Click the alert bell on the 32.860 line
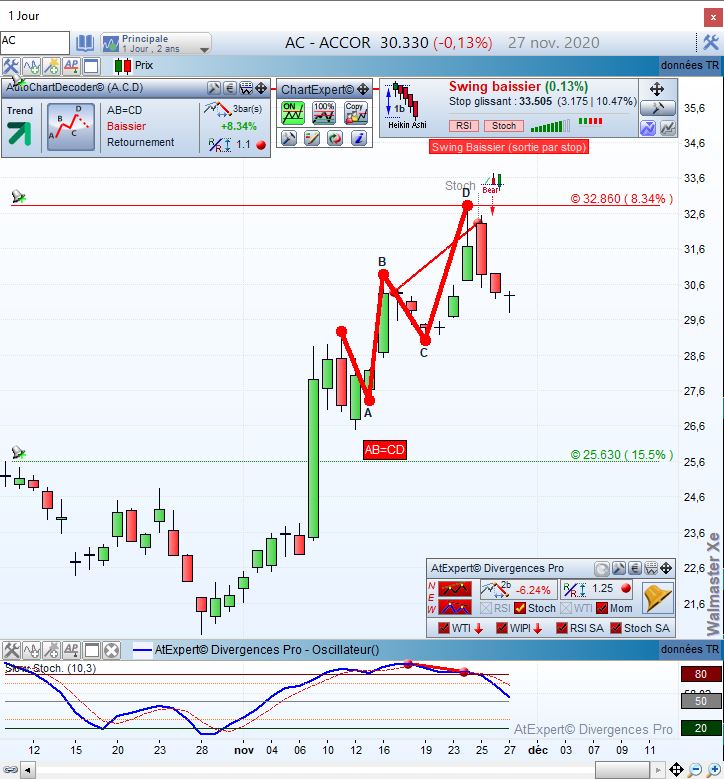 [18, 197]
